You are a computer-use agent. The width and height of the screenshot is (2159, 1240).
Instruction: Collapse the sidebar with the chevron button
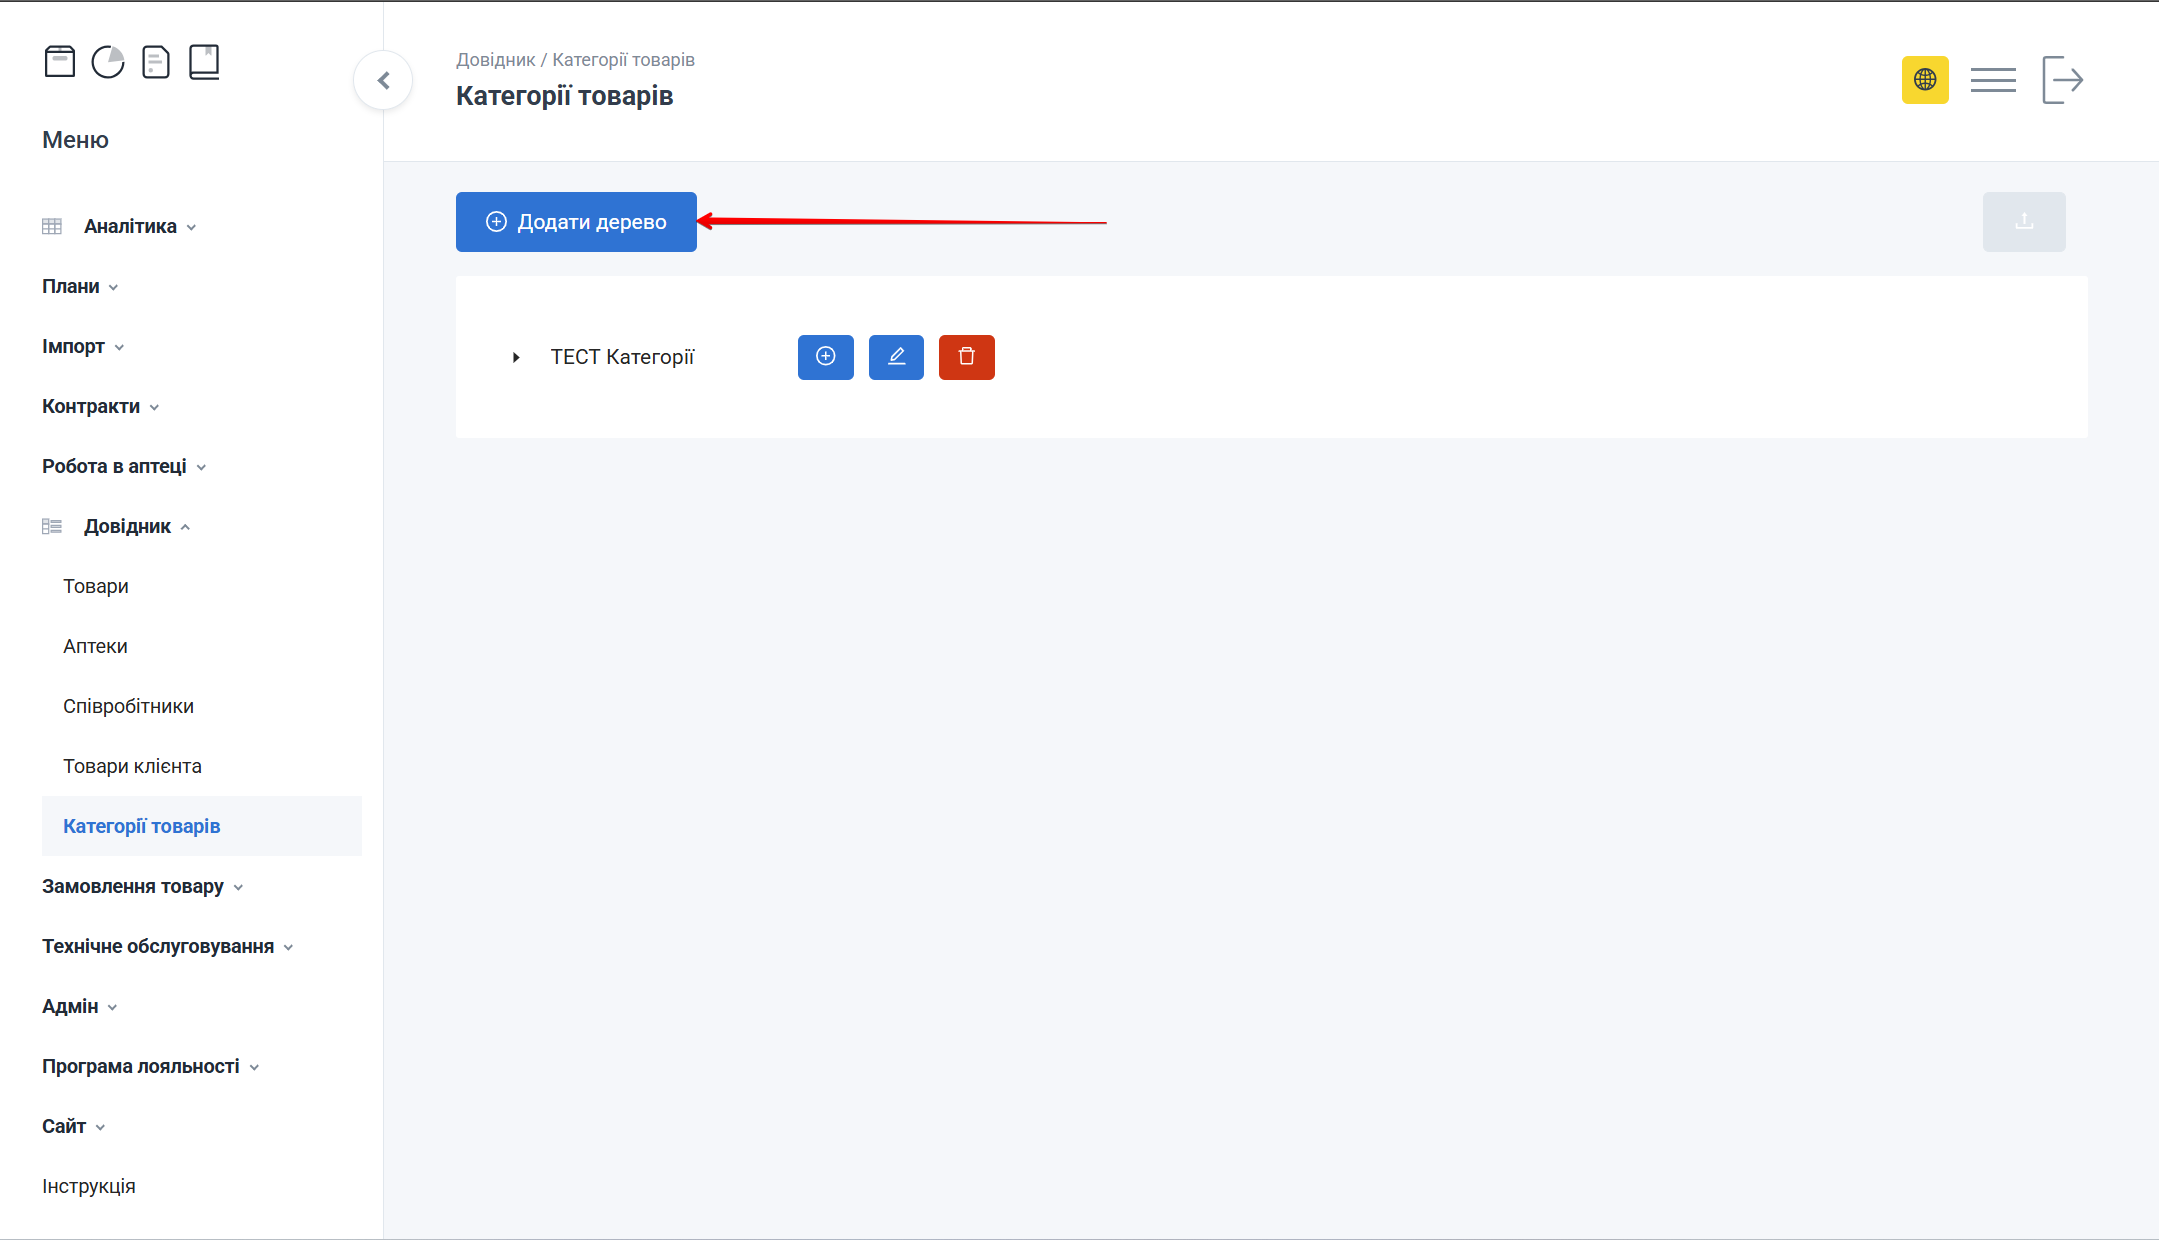(x=383, y=80)
